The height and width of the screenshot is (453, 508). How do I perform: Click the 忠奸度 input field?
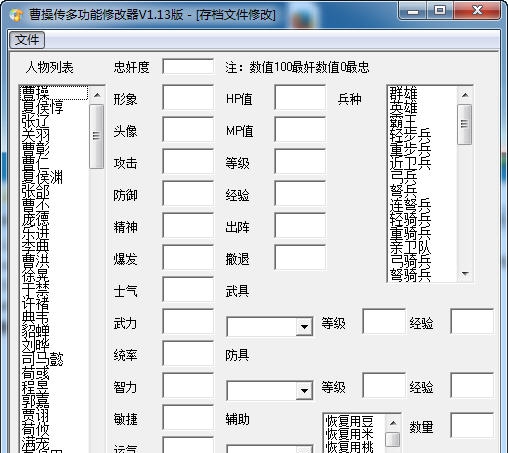[x=188, y=67]
